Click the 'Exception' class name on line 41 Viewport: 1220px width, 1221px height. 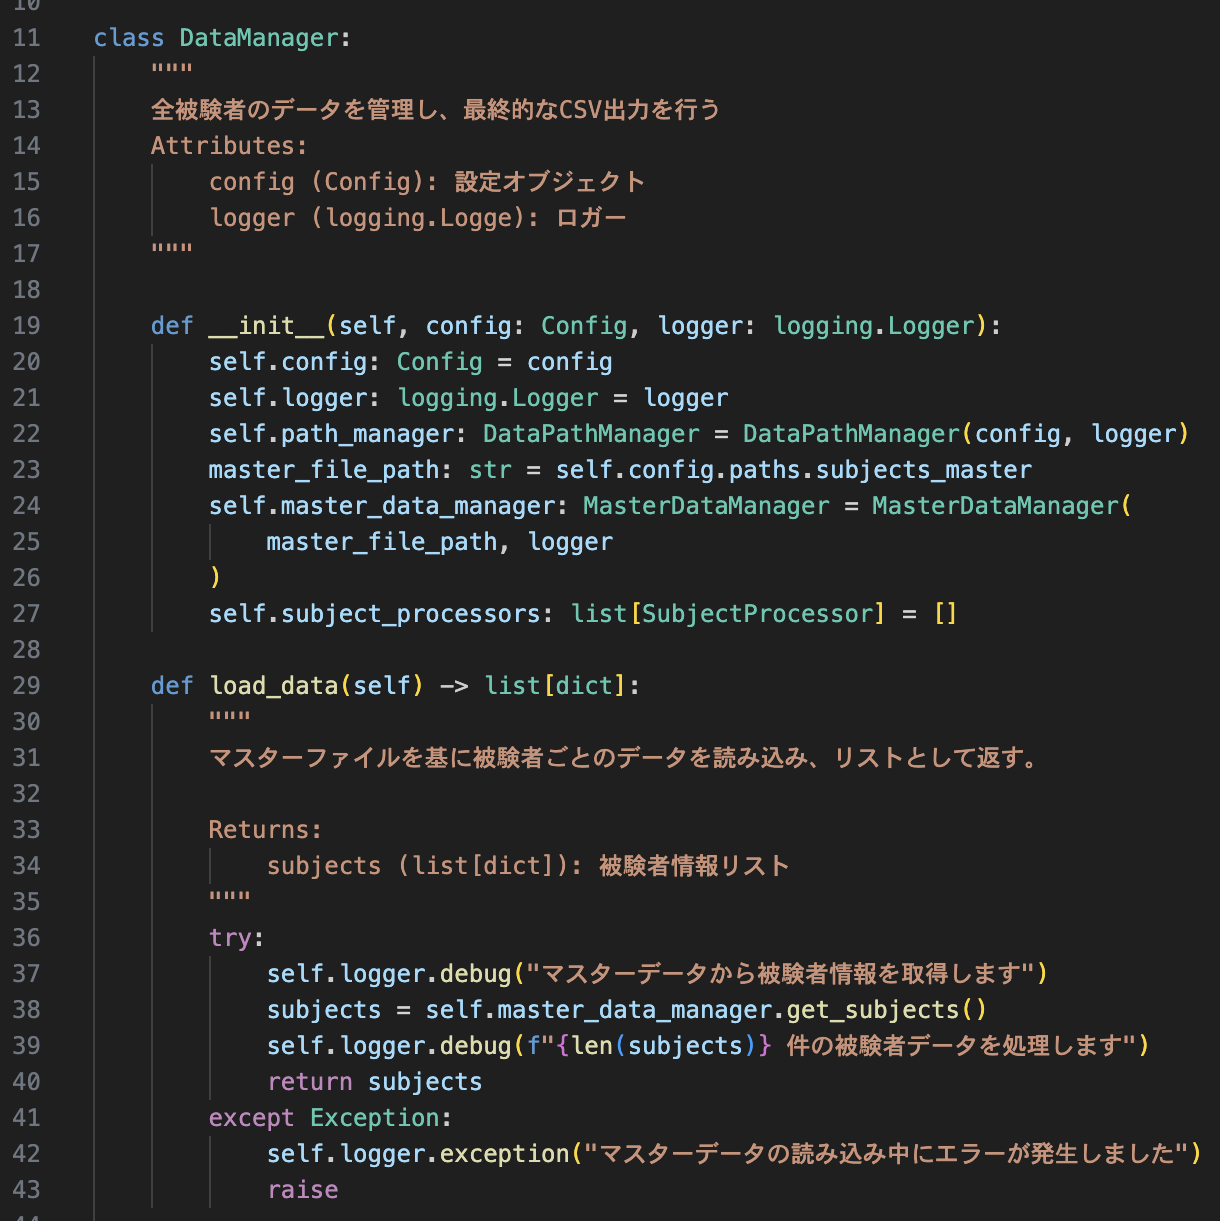[x=375, y=1118]
